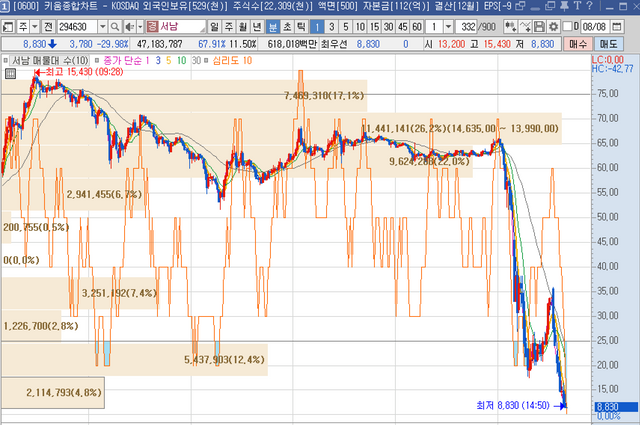Click the grid icon at chart top-left
Viewport: 640px width, 425px height.
click(7, 61)
